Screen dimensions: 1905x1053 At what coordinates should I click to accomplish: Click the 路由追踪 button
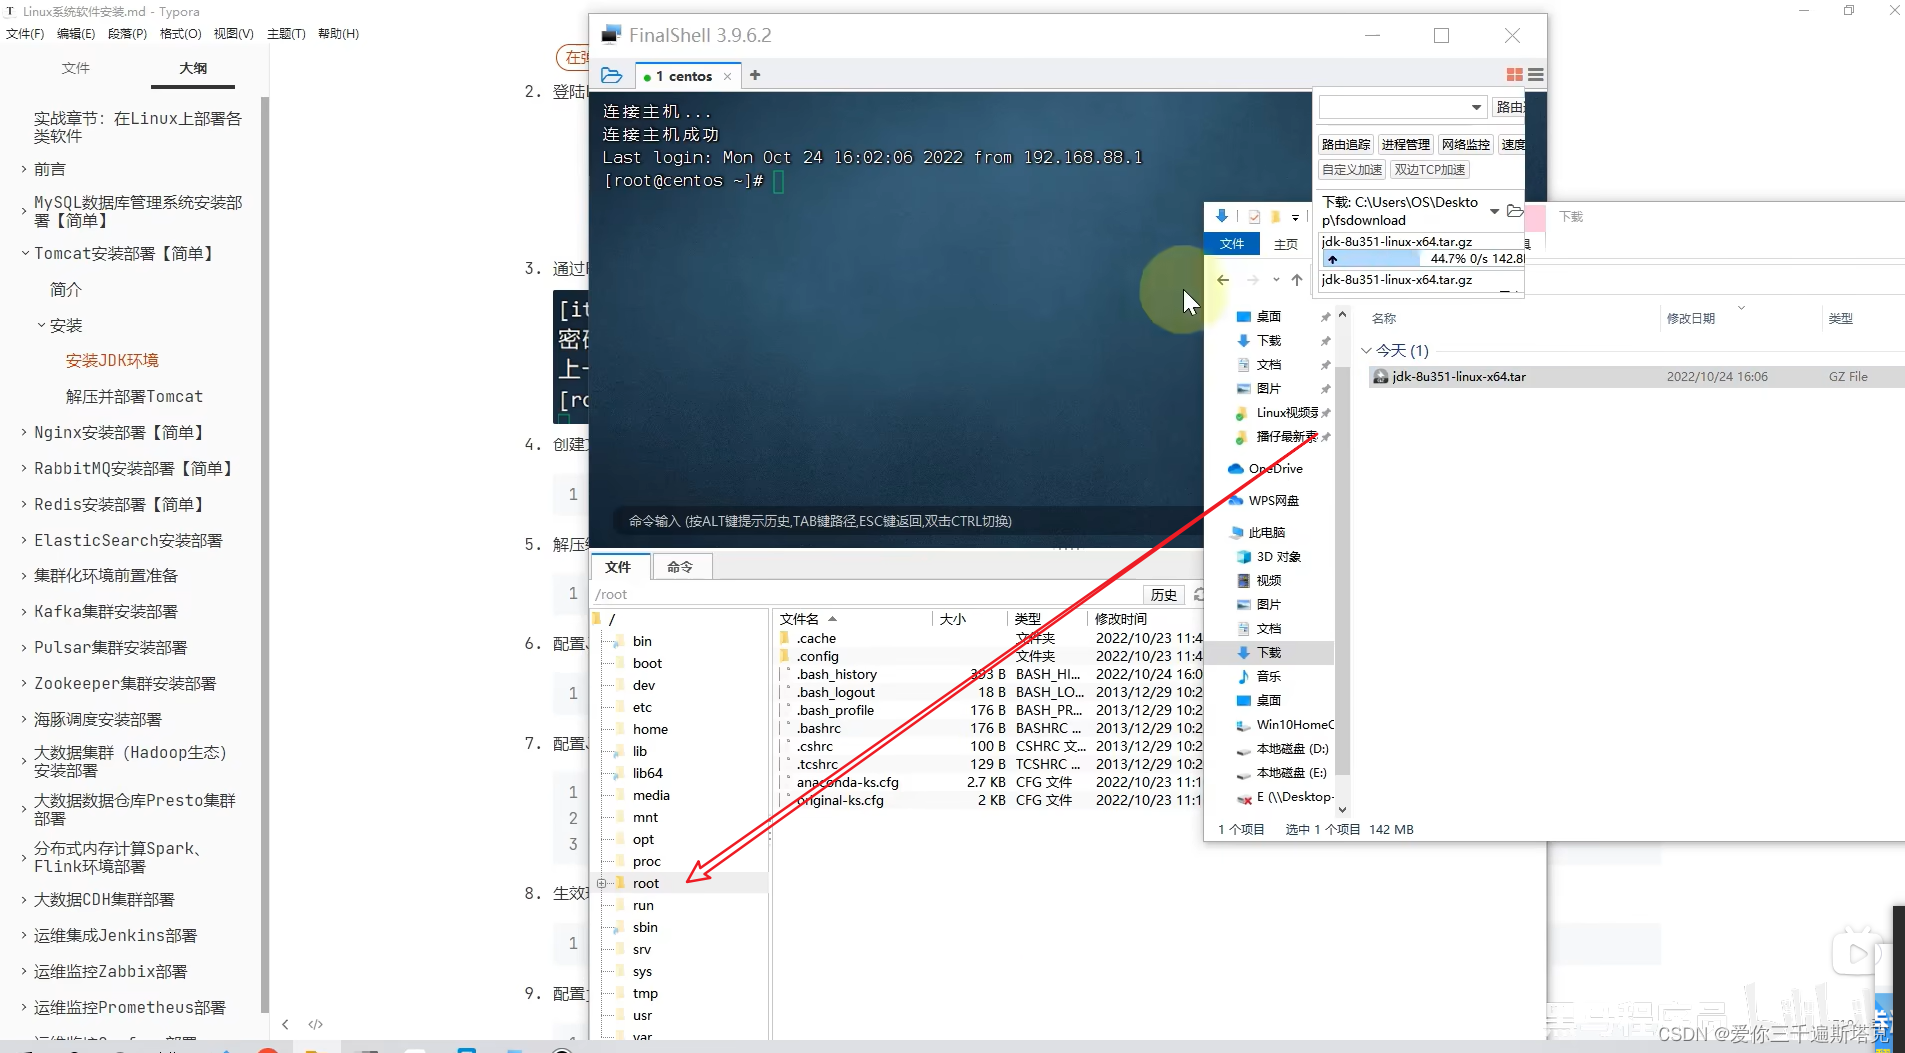(x=1346, y=145)
